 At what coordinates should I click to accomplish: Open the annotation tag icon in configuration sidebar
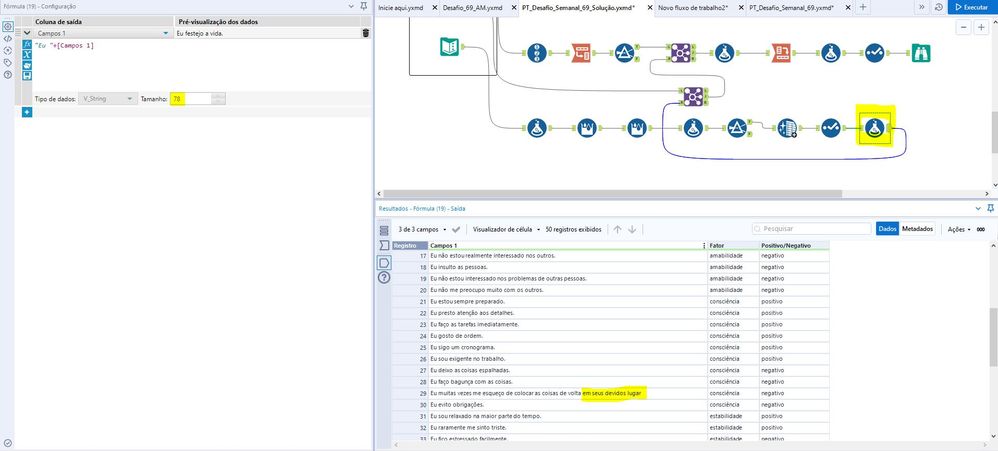(x=8, y=62)
